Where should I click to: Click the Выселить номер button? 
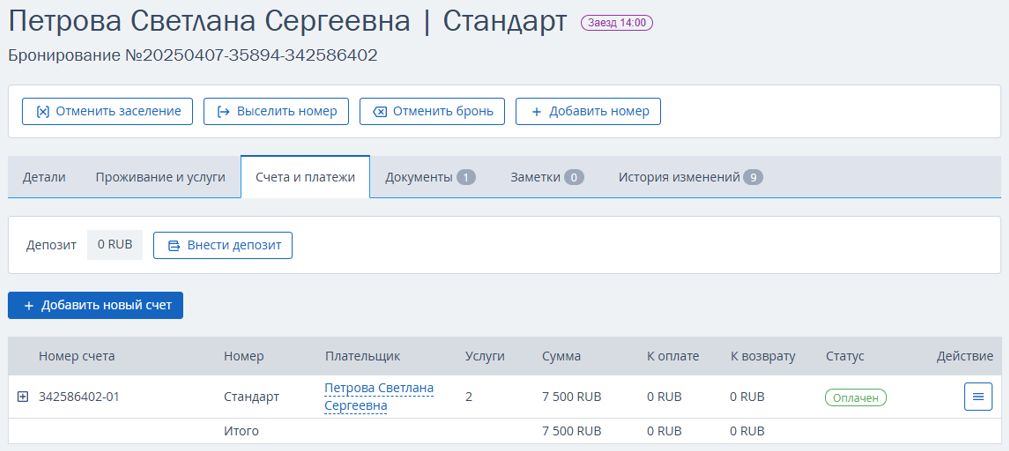[276, 111]
